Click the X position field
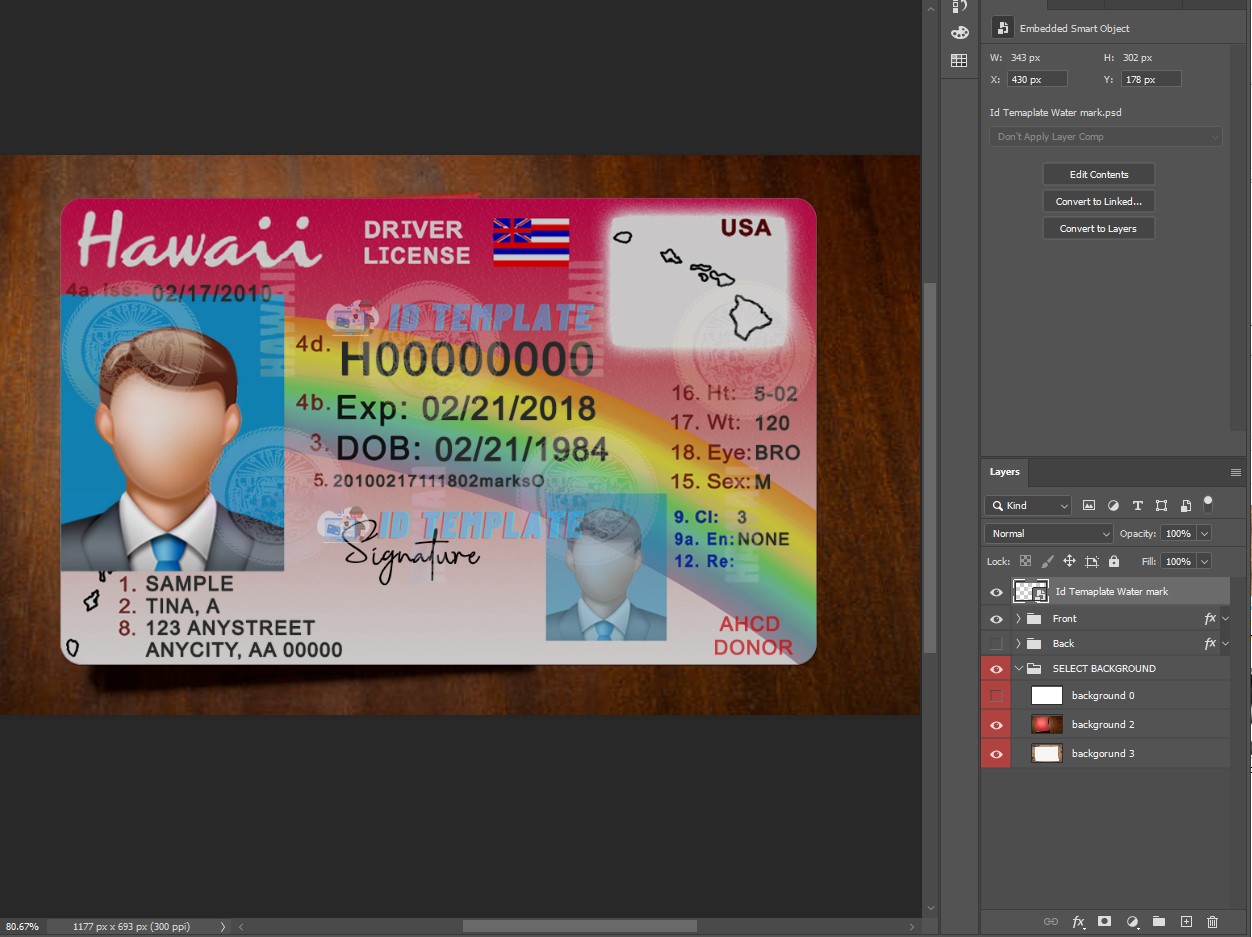 pyautogui.click(x=1037, y=79)
